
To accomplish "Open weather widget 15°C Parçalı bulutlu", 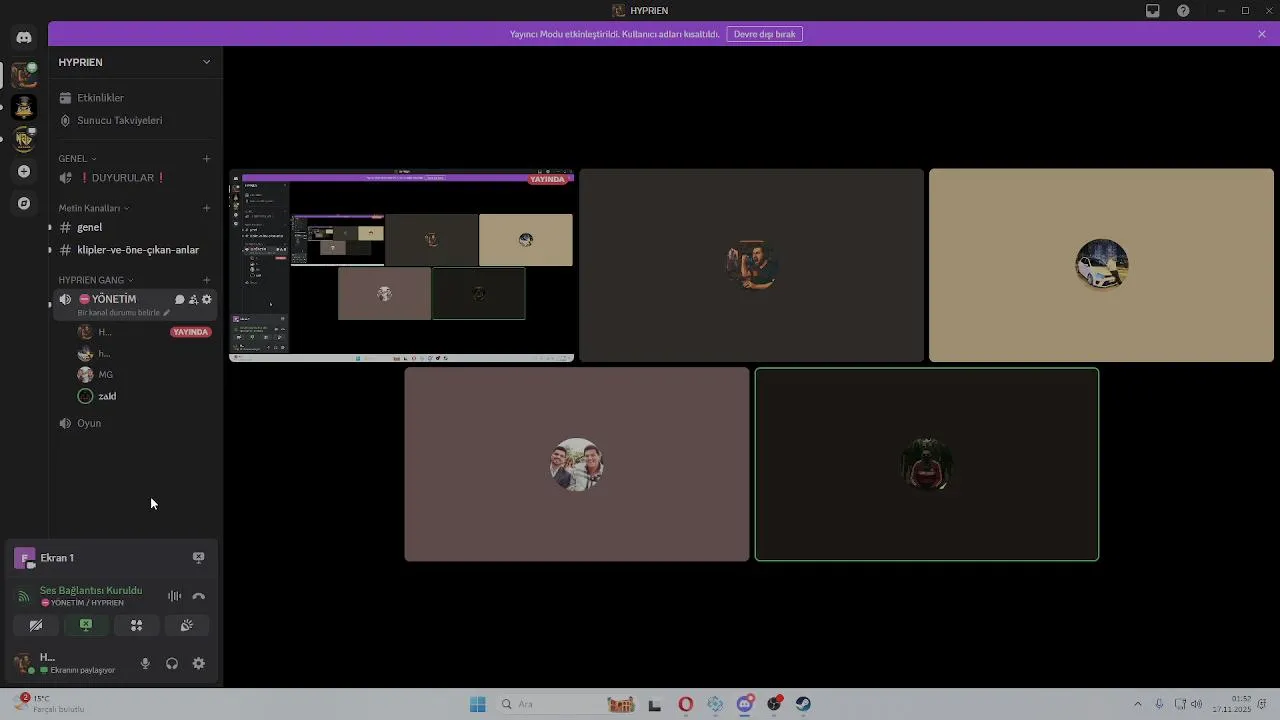I will [48, 704].
